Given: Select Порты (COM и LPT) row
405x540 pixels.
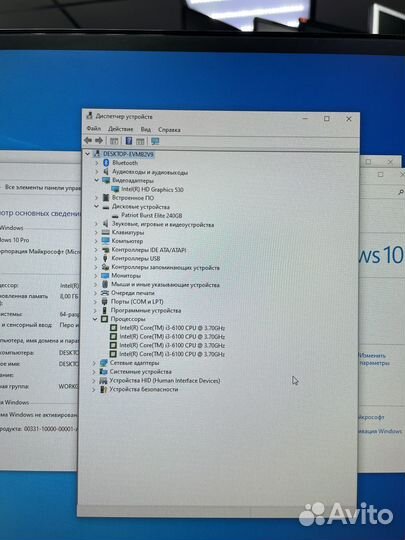Looking at the screenshot, I should pos(137,301).
